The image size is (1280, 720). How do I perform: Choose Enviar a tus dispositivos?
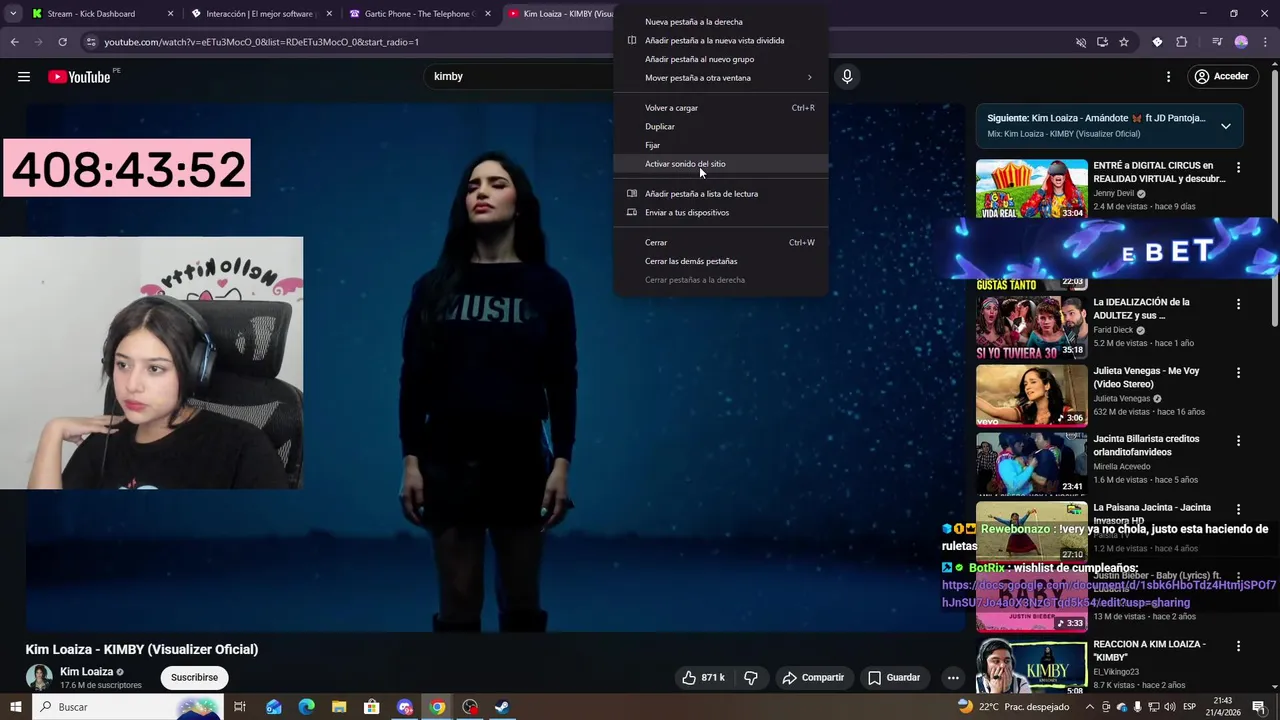point(721,213)
